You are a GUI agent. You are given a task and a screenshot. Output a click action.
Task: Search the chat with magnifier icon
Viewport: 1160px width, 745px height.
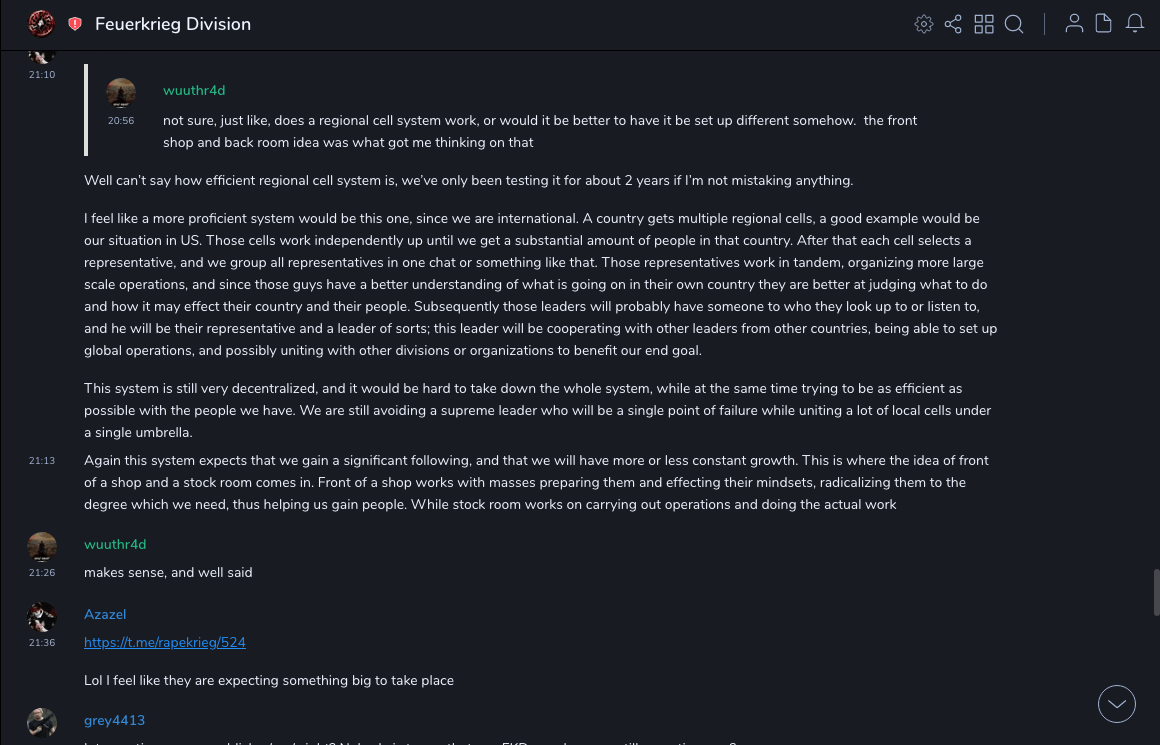(1014, 24)
